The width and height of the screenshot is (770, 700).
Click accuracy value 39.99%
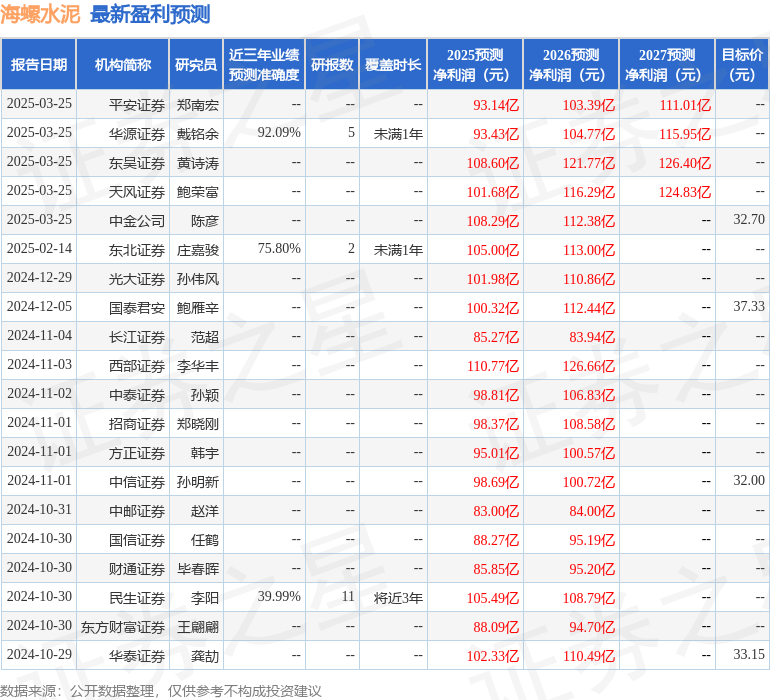pyautogui.click(x=279, y=596)
